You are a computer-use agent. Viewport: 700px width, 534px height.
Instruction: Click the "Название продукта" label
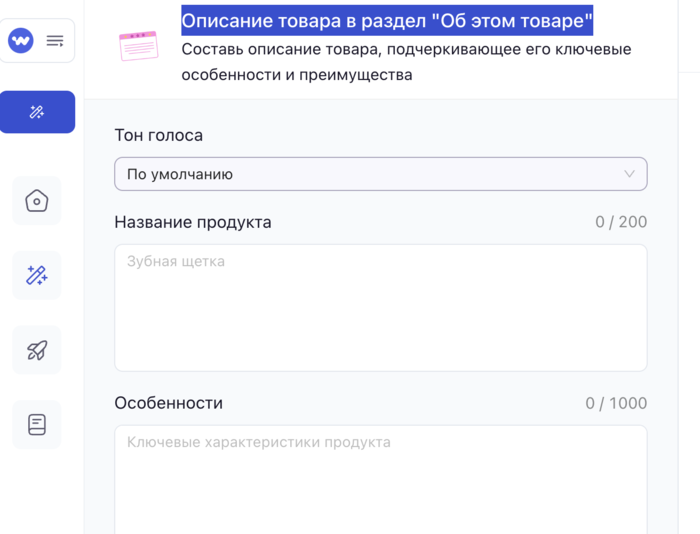tap(192, 222)
